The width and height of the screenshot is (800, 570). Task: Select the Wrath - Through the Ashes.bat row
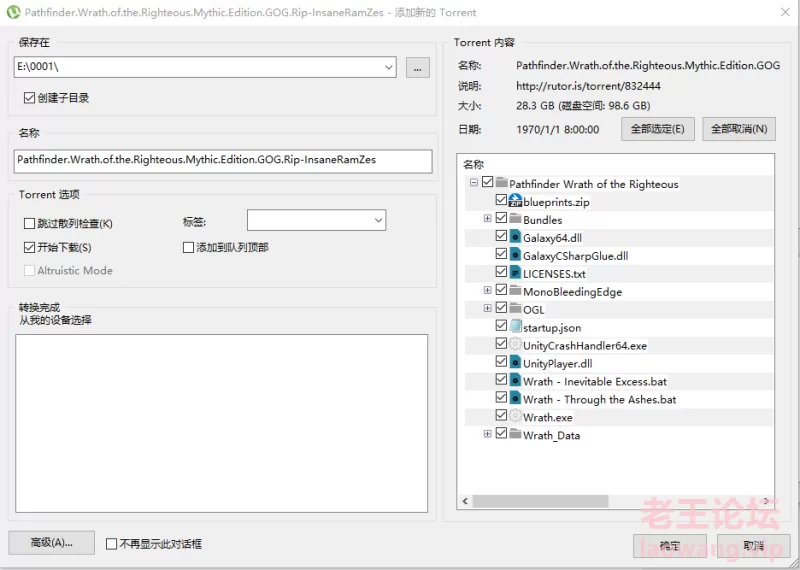619,399
